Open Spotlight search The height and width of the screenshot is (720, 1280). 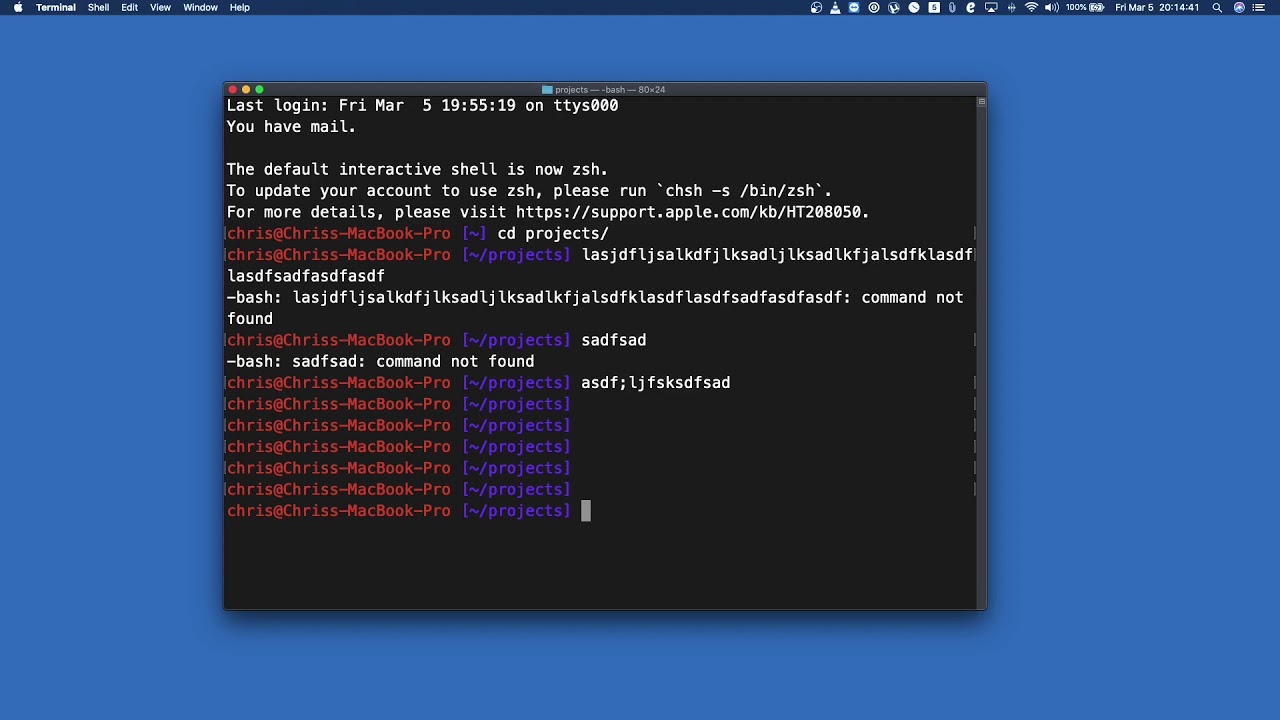(1217, 7)
